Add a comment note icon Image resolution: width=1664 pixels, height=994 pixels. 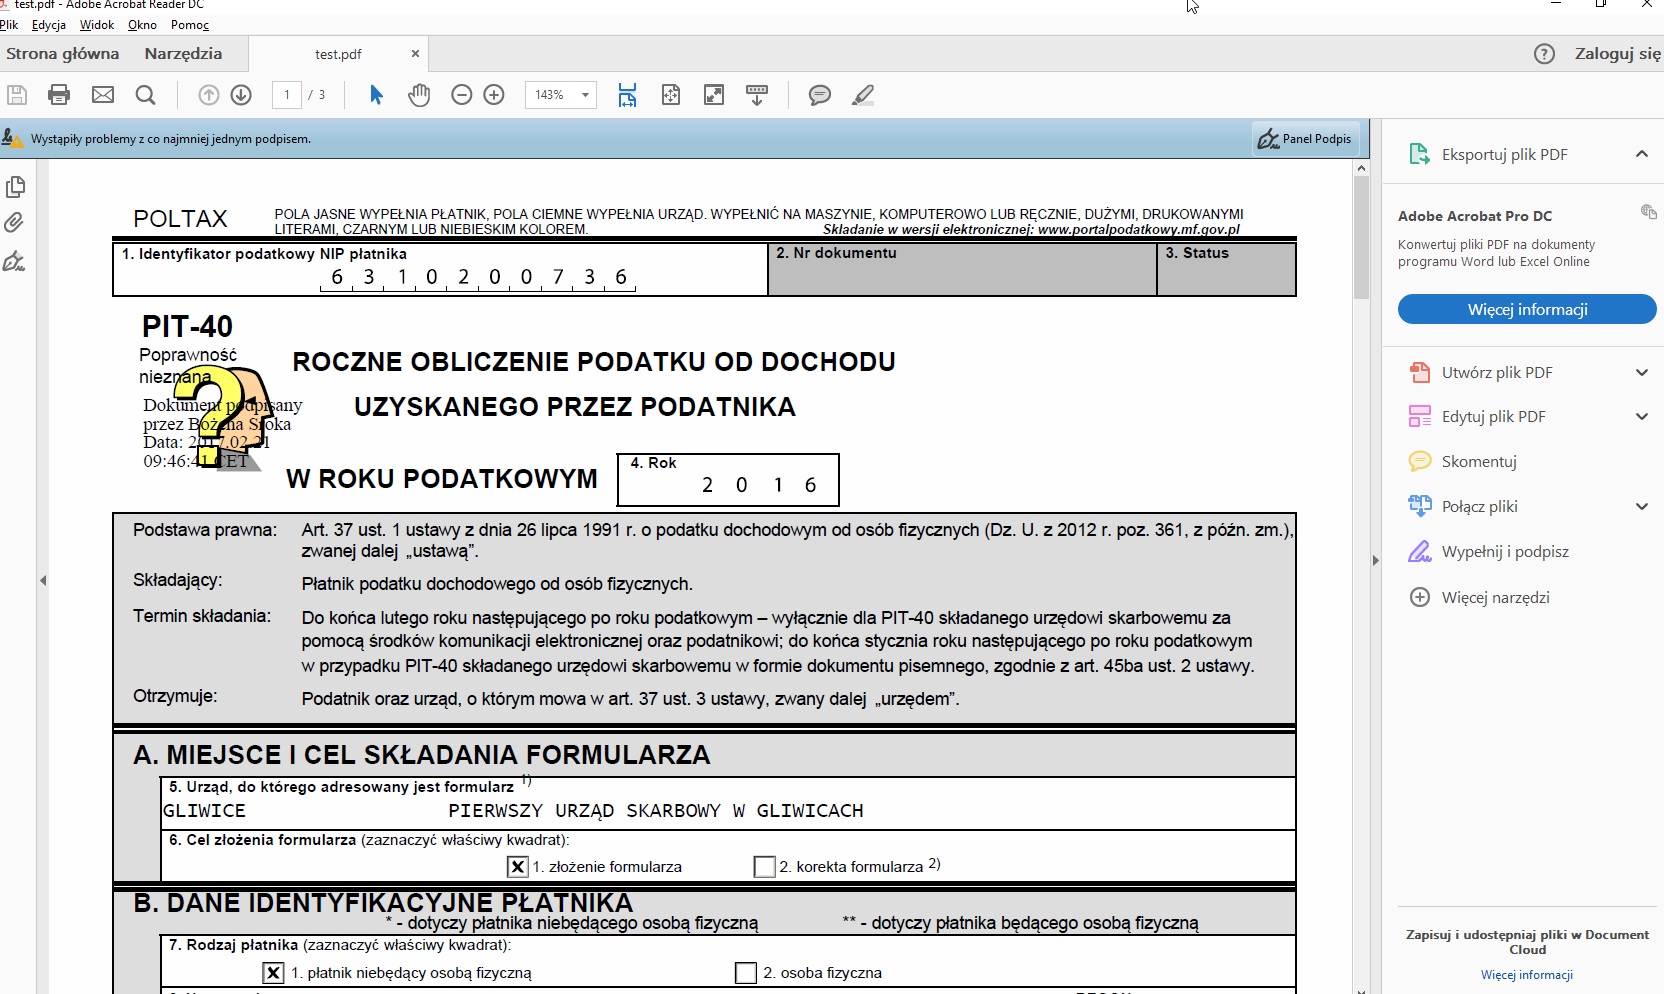(x=820, y=95)
